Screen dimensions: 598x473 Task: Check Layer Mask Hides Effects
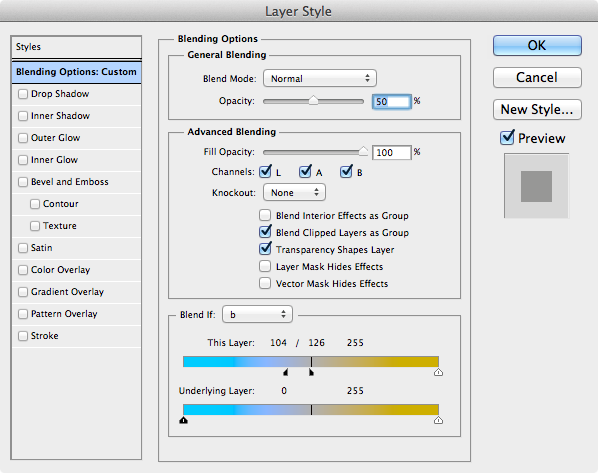pyautogui.click(x=265, y=266)
